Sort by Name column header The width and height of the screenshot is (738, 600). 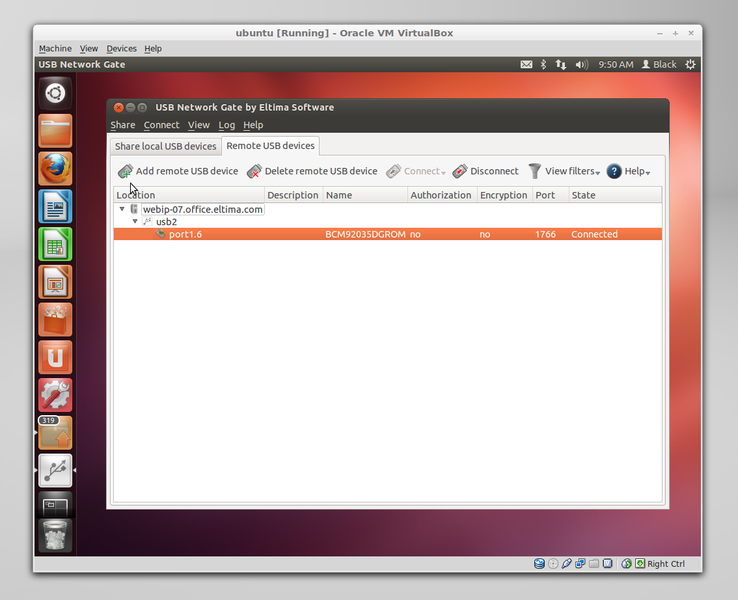tap(365, 195)
